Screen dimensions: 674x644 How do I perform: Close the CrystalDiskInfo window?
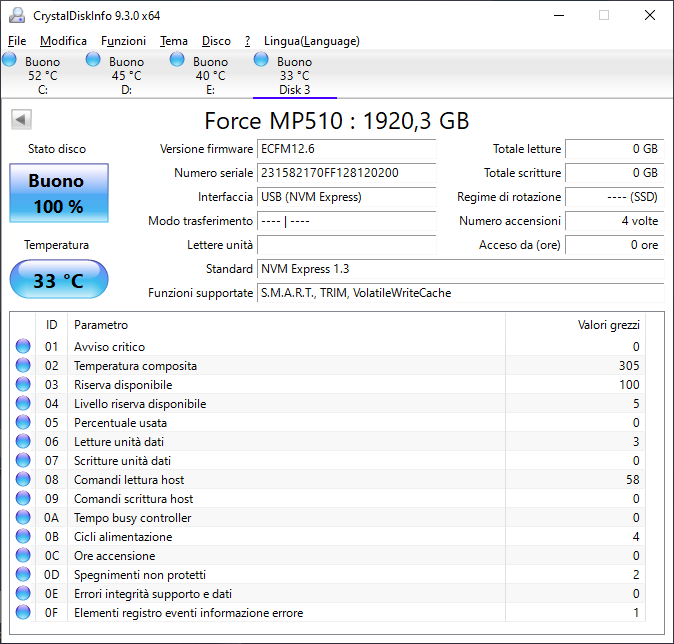pos(649,15)
